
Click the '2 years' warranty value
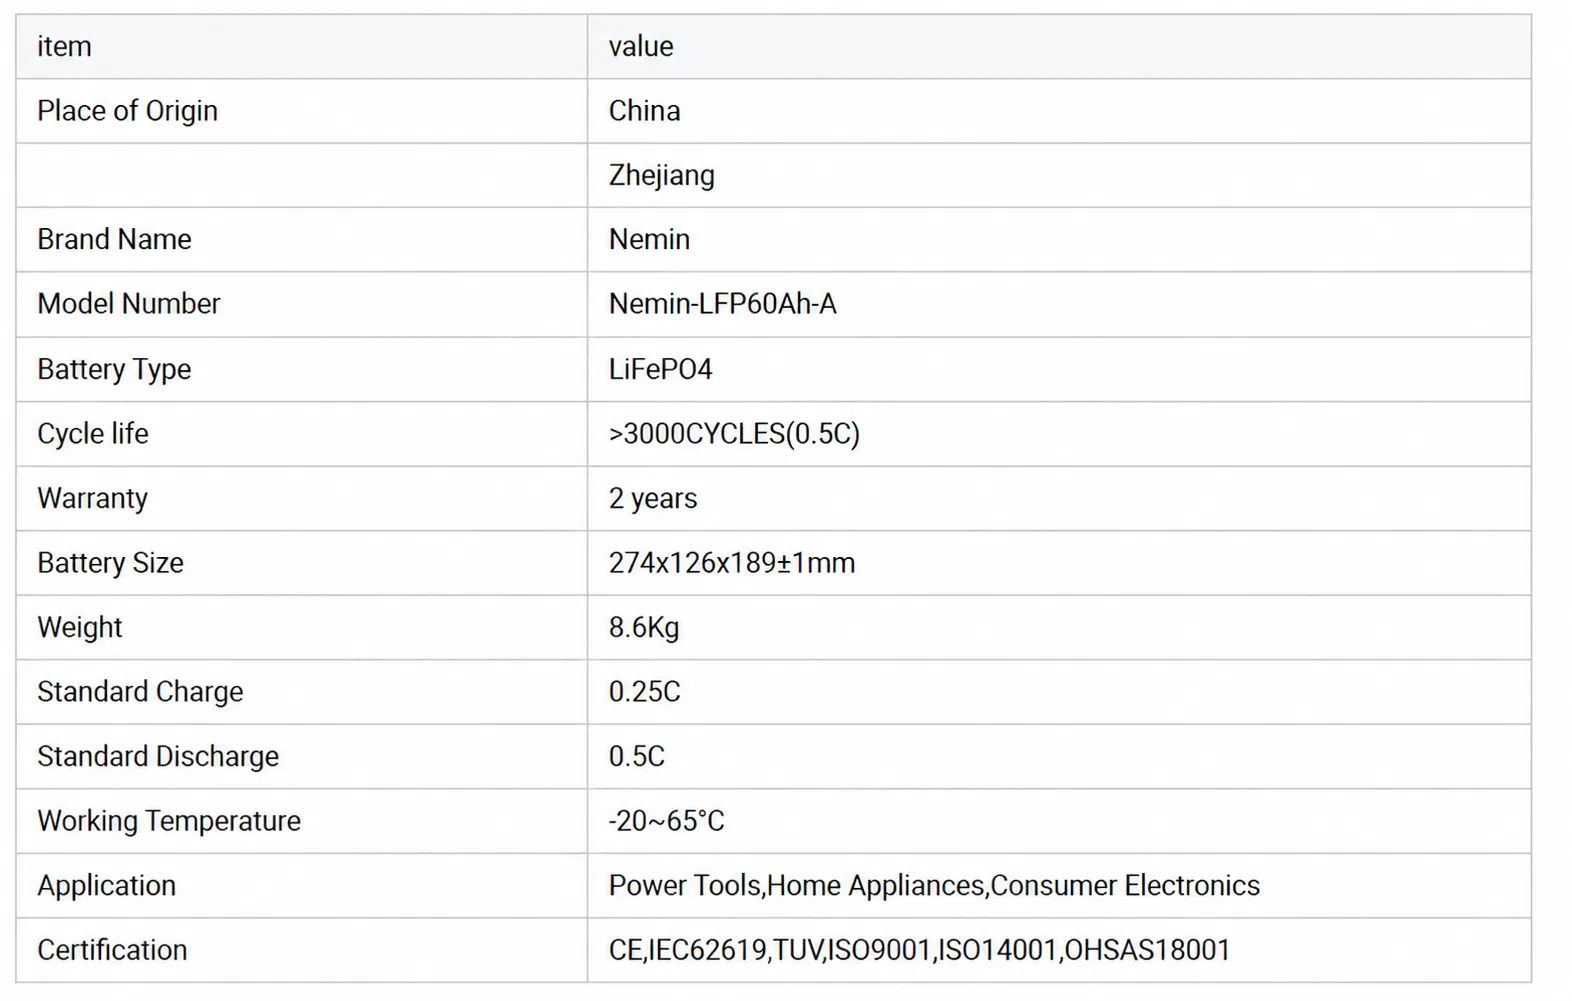coord(652,498)
